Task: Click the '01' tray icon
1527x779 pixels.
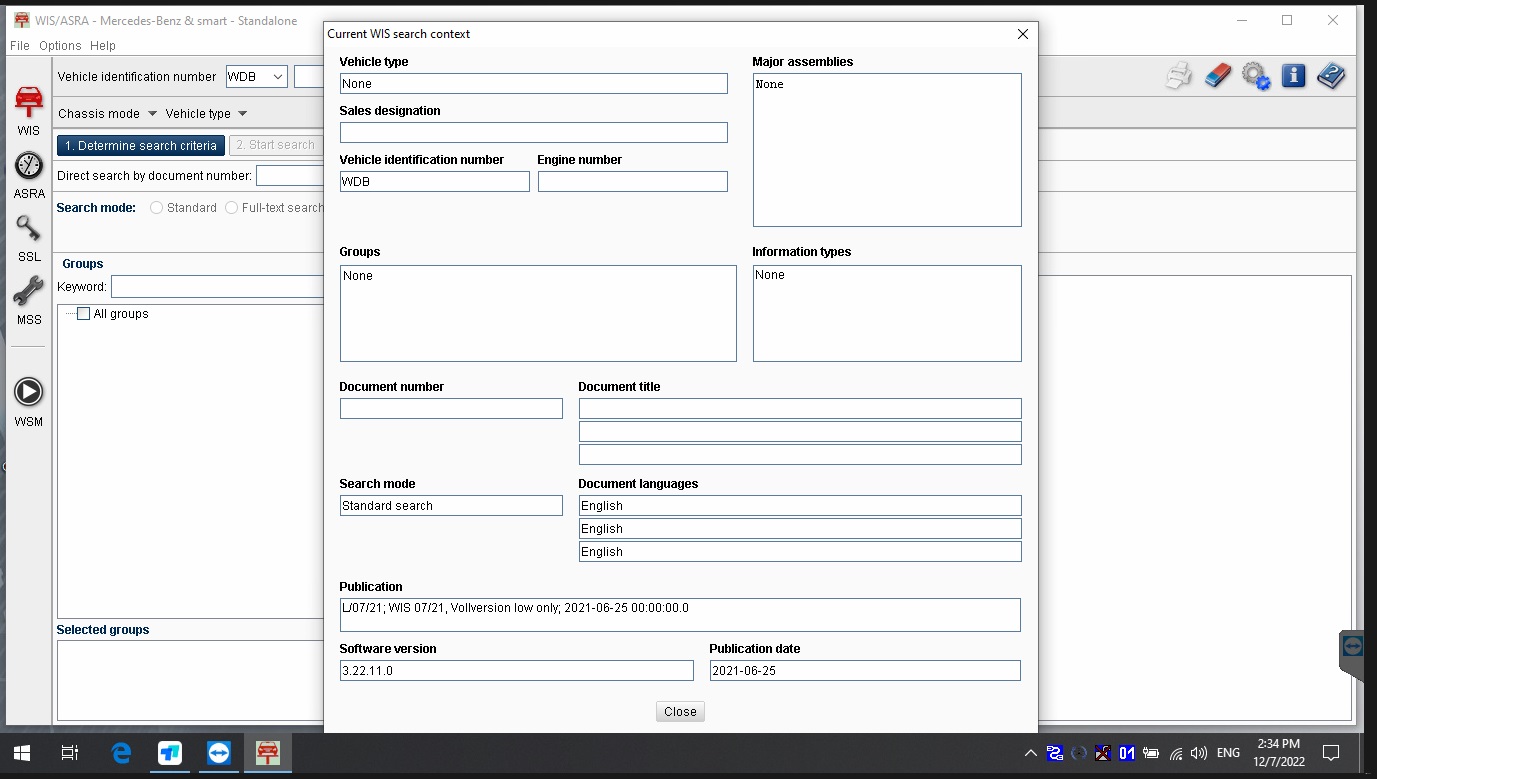Action: pyautogui.click(x=1126, y=753)
